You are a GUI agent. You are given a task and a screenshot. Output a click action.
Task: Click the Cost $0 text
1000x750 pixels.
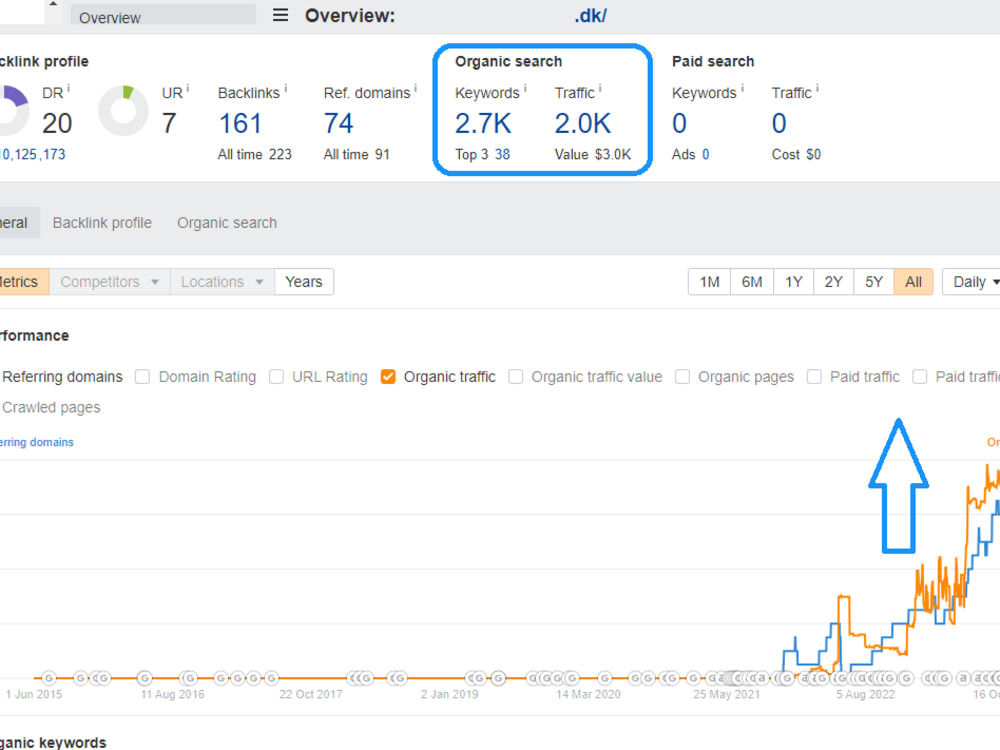[796, 154]
